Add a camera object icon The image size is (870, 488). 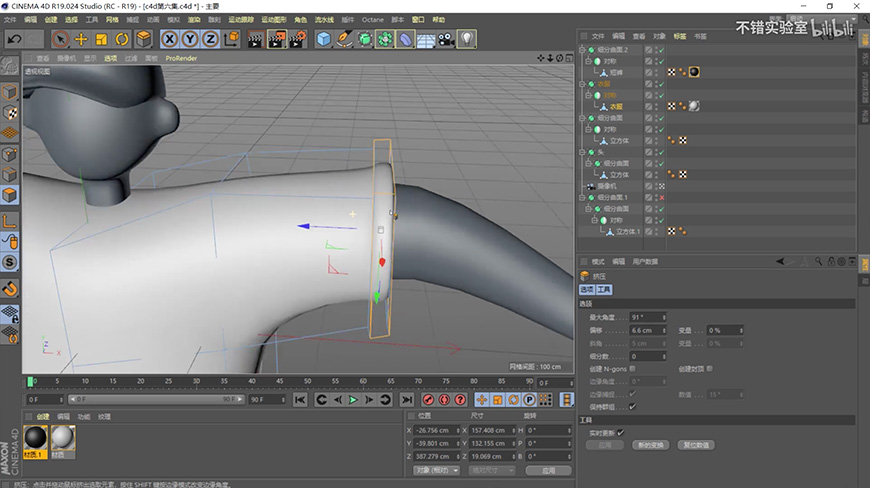coord(446,39)
